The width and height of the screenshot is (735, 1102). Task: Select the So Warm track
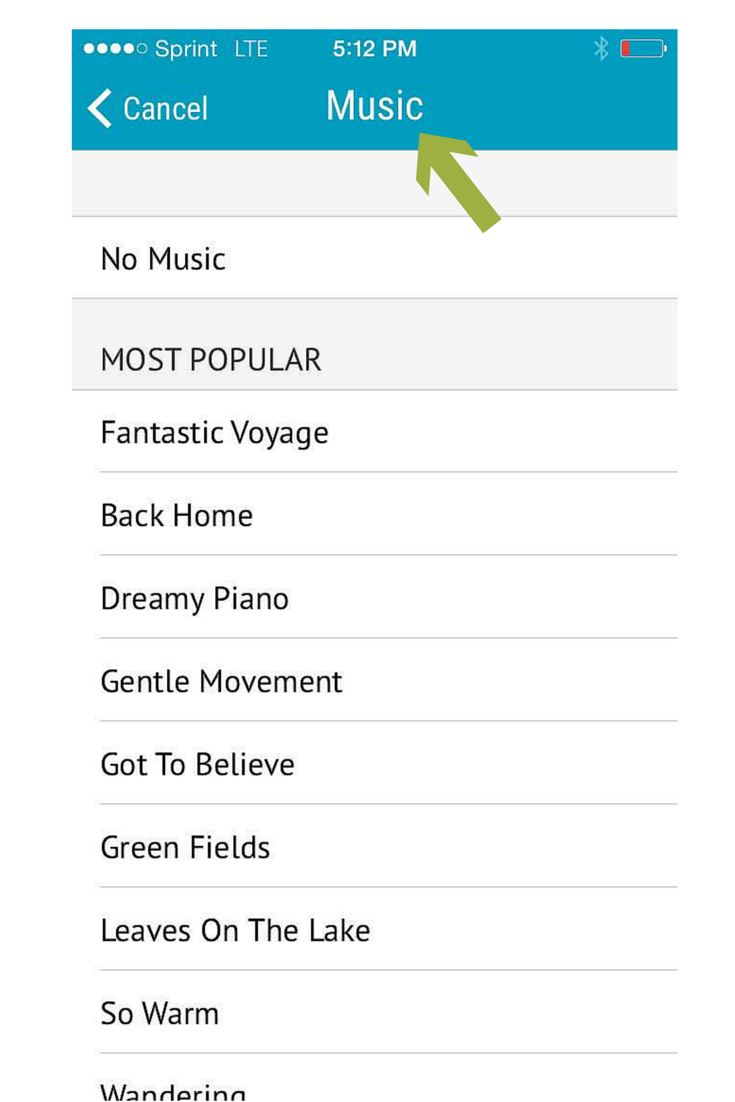(375, 1012)
